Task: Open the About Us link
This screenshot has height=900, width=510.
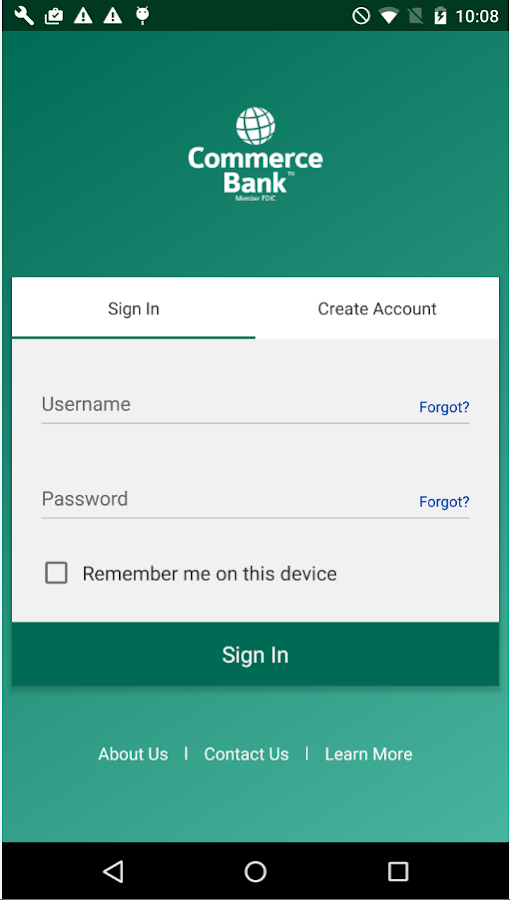Action: pyautogui.click(x=133, y=754)
